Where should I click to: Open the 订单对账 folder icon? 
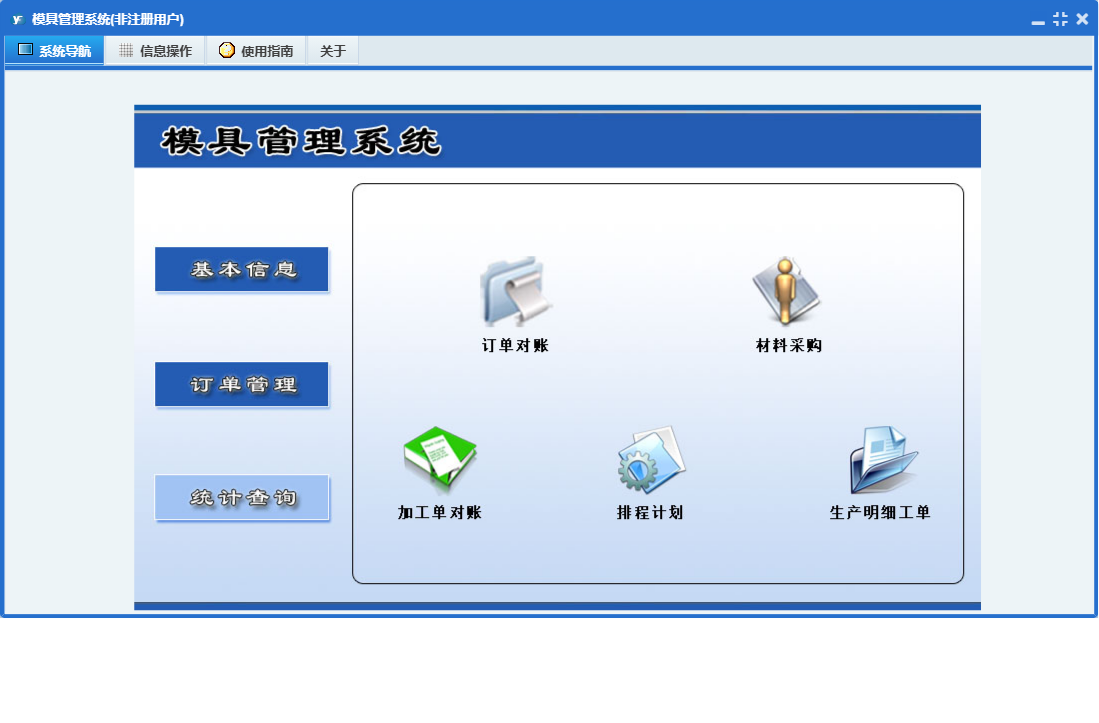pyautogui.click(x=516, y=291)
